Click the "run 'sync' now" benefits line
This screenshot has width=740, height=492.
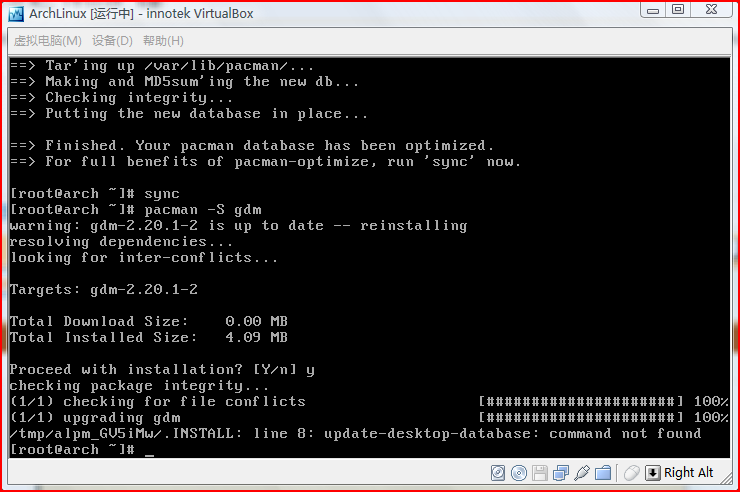(x=265, y=161)
